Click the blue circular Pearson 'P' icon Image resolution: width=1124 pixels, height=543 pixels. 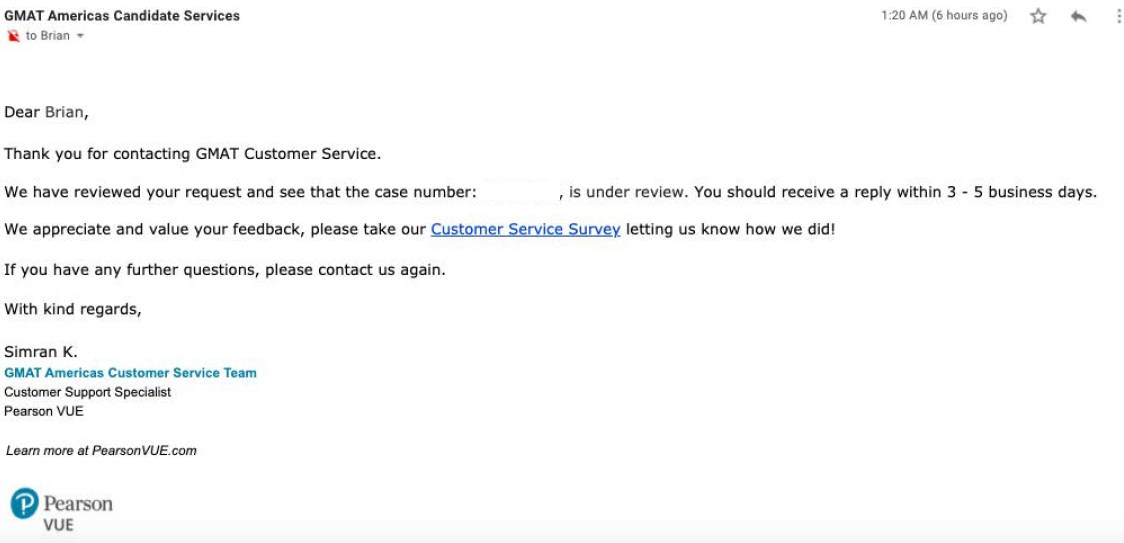[24, 503]
